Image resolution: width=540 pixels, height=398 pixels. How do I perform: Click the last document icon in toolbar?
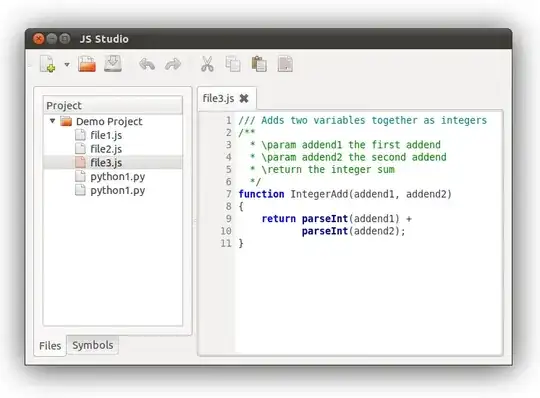coord(285,64)
